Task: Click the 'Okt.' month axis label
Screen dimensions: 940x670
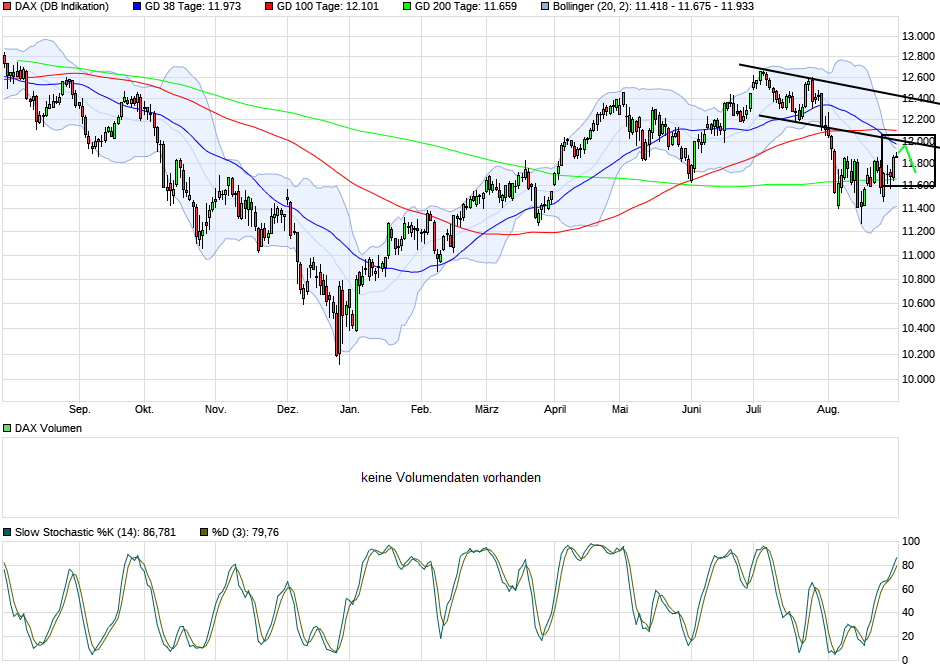Action: [x=144, y=409]
